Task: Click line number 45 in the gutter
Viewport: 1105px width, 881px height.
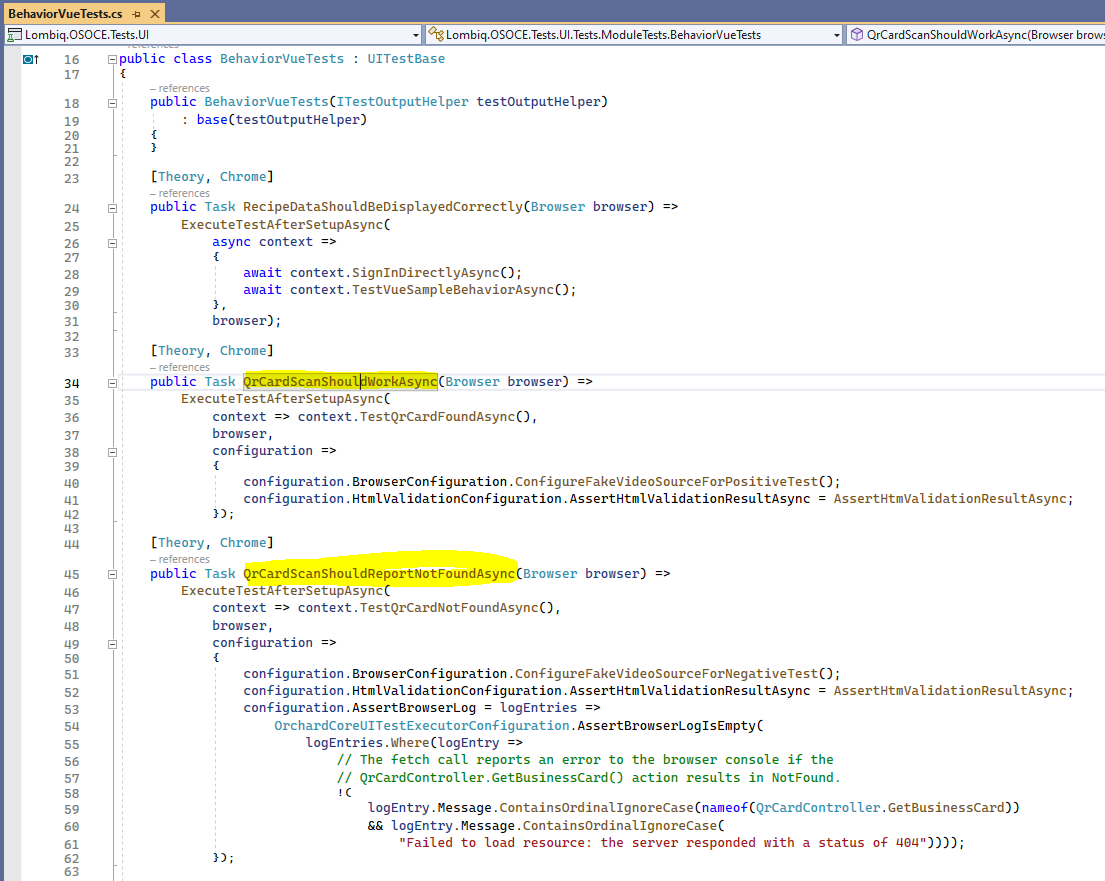Action: pos(72,574)
